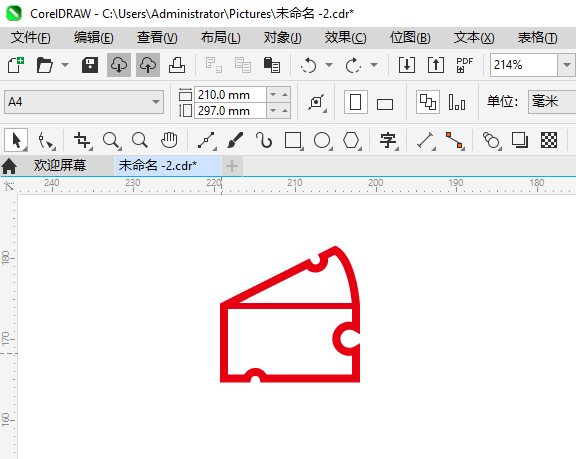Select the Drop Shadow tool
The width and height of the screenshot is (576, 459).
coord(520,140)
